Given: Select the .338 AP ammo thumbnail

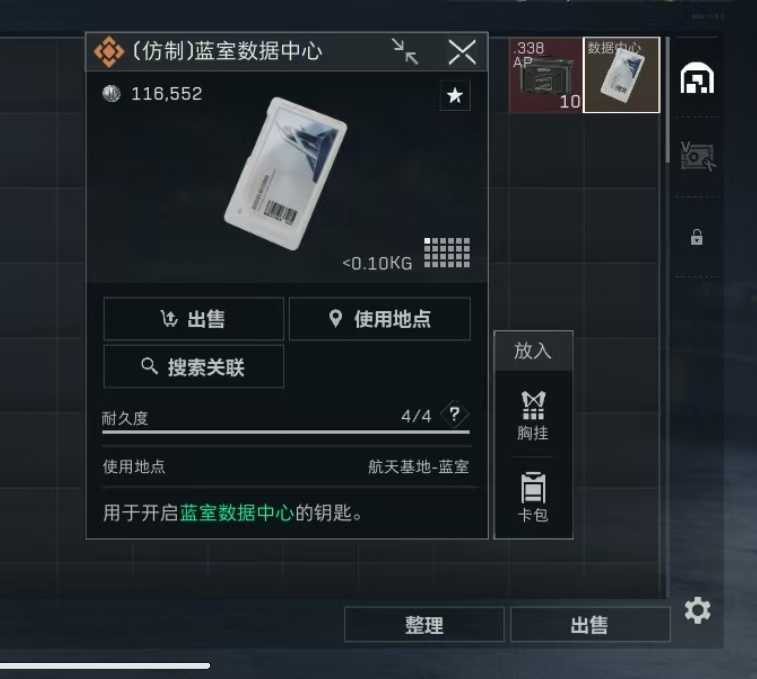Looking at the screenshot, I should (x=546, y=75).
